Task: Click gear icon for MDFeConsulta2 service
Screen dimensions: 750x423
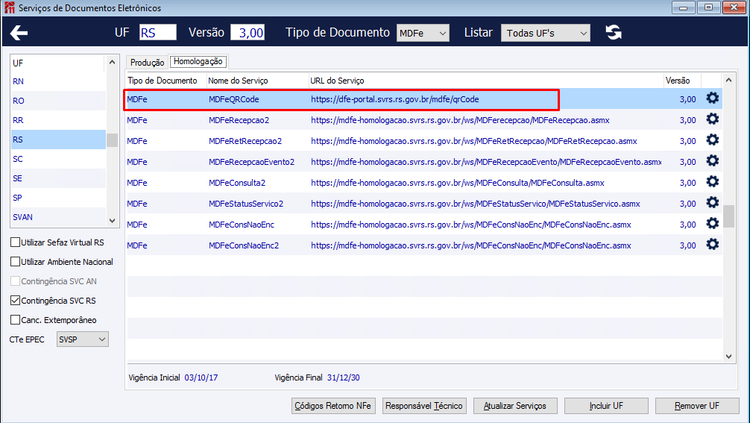Action: tap(712, 182)
